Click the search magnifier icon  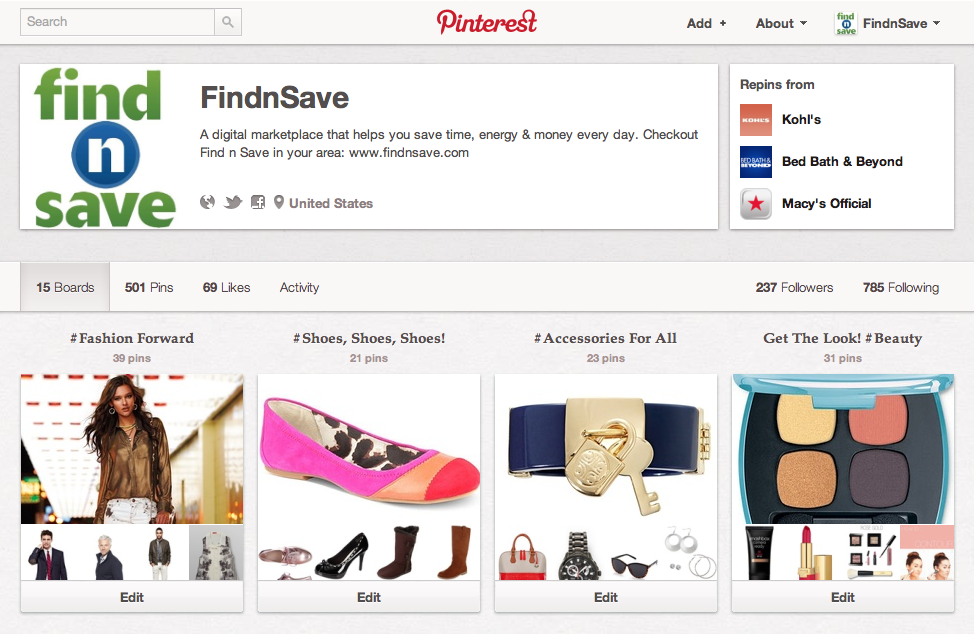[228, 22]
